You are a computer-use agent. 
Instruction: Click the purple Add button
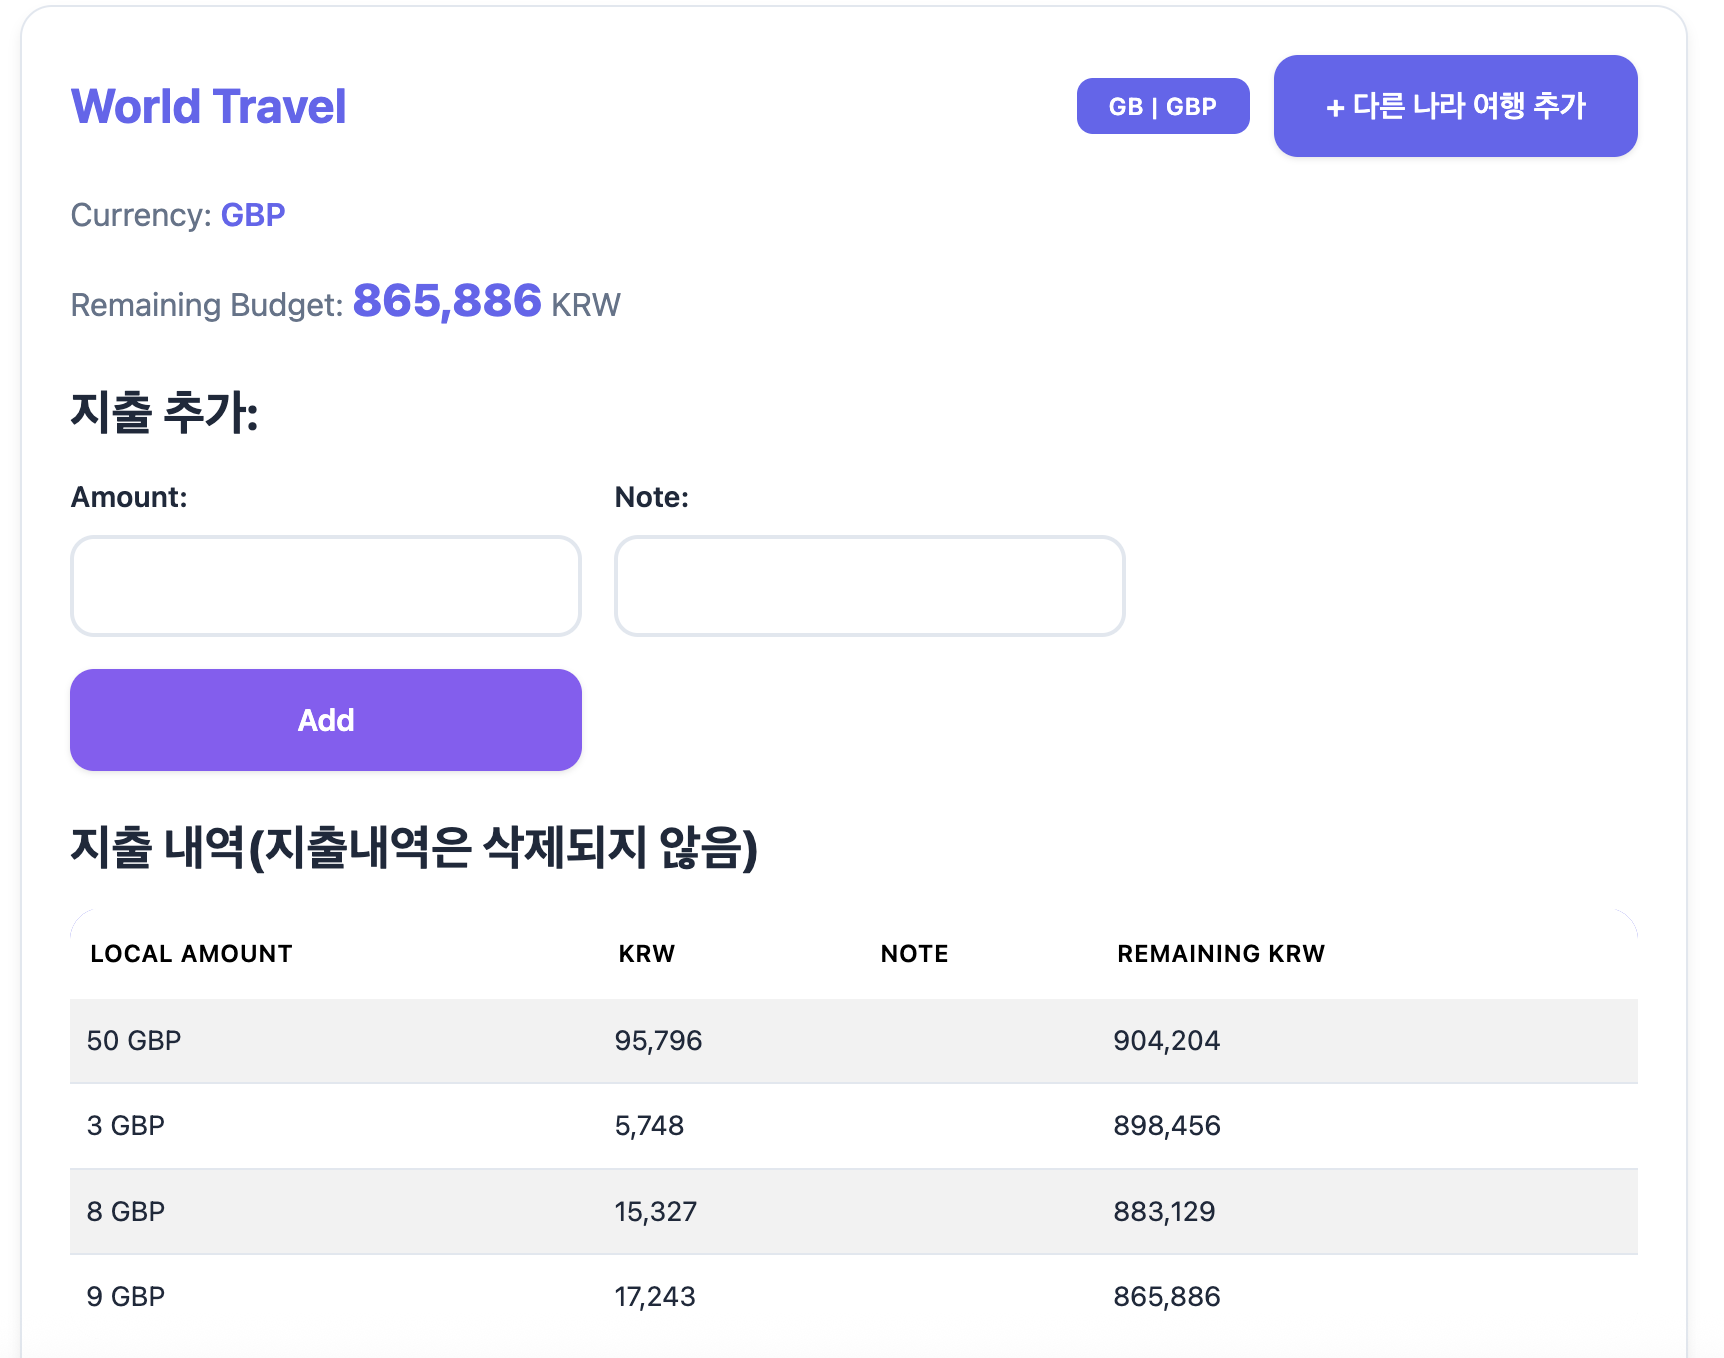click(326, 720)
